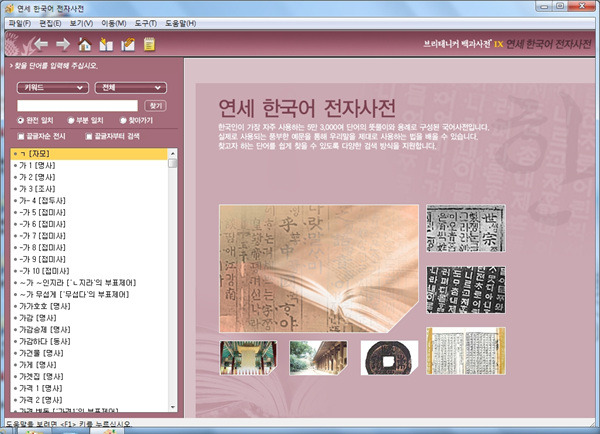
Task: Select list entry 가감 [명사]
Action: (89, 318)
